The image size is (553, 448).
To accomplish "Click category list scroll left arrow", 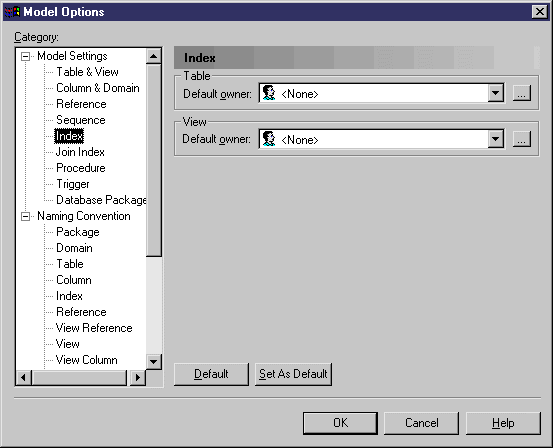I will point(24,378).
